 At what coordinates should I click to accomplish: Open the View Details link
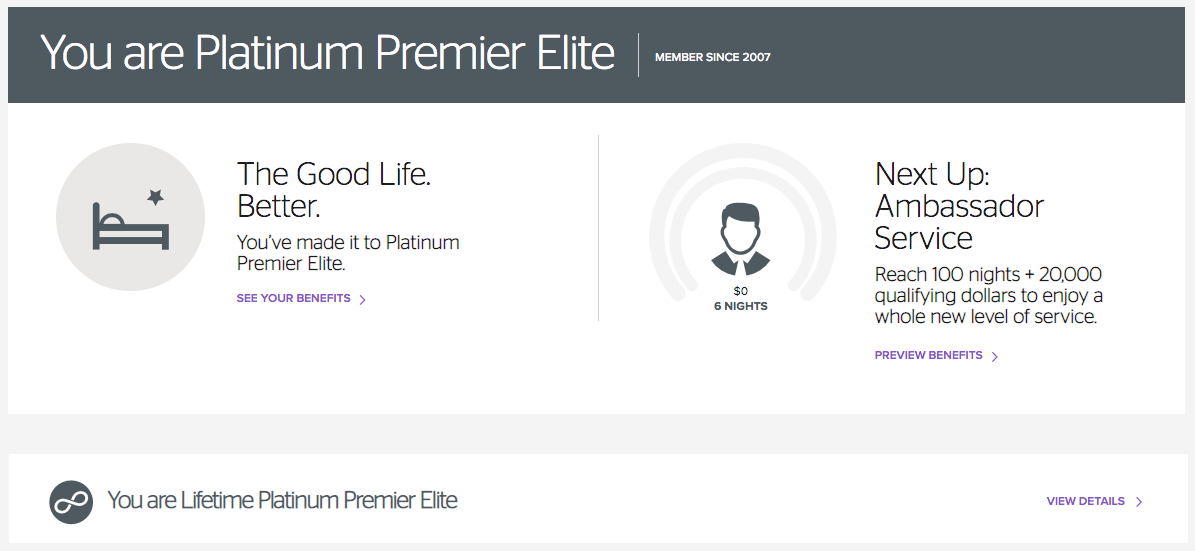(1085, 501)
